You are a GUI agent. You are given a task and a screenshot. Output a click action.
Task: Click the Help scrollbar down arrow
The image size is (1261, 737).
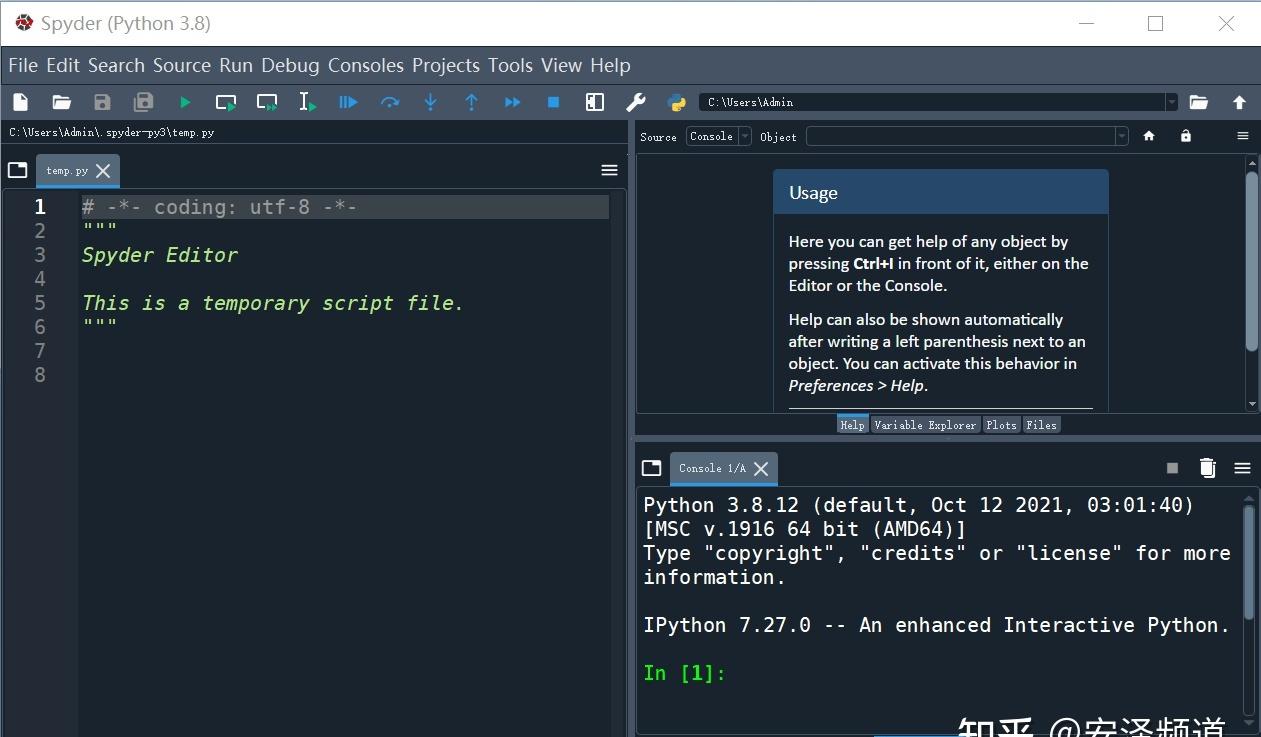[1252, 405]
